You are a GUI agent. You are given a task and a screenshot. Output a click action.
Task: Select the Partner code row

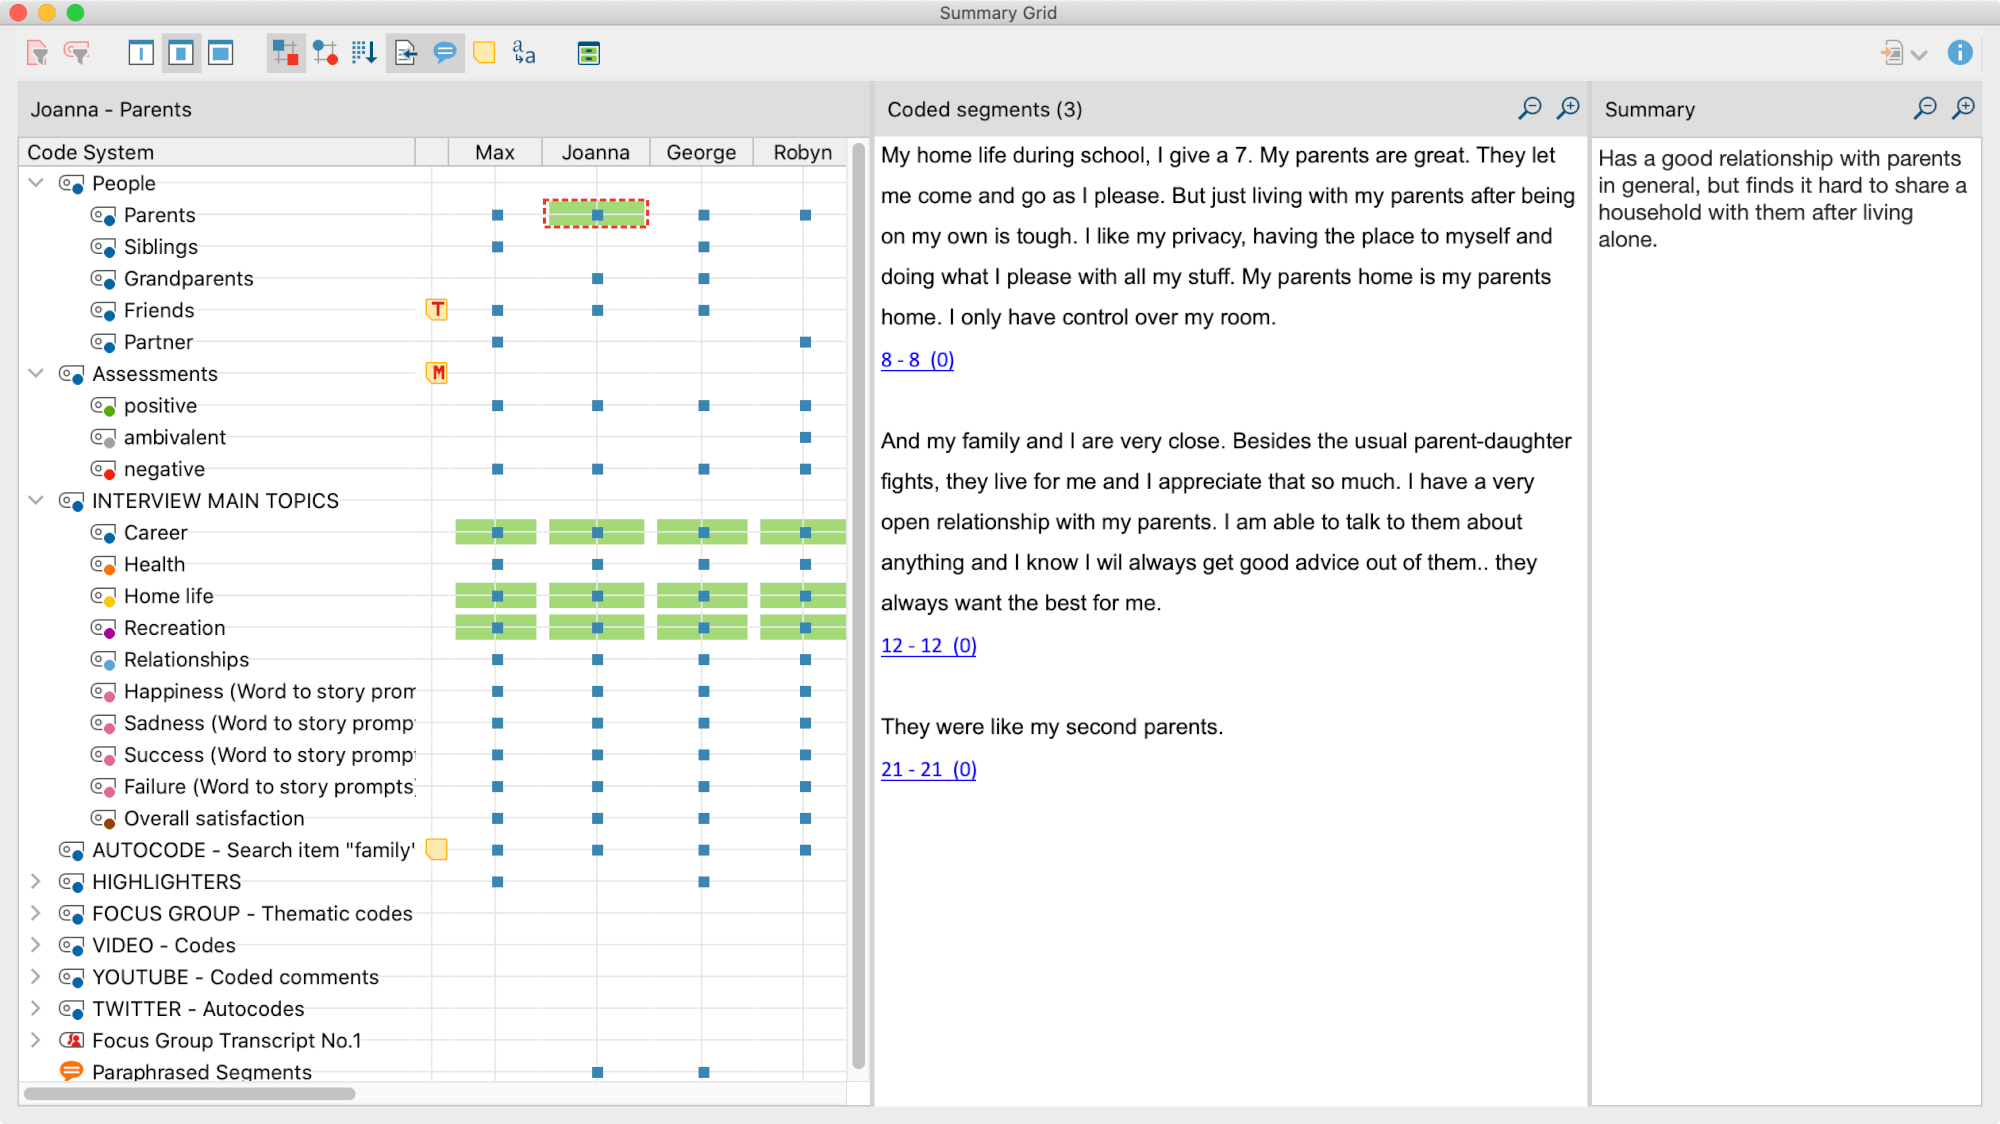point(158,342)
